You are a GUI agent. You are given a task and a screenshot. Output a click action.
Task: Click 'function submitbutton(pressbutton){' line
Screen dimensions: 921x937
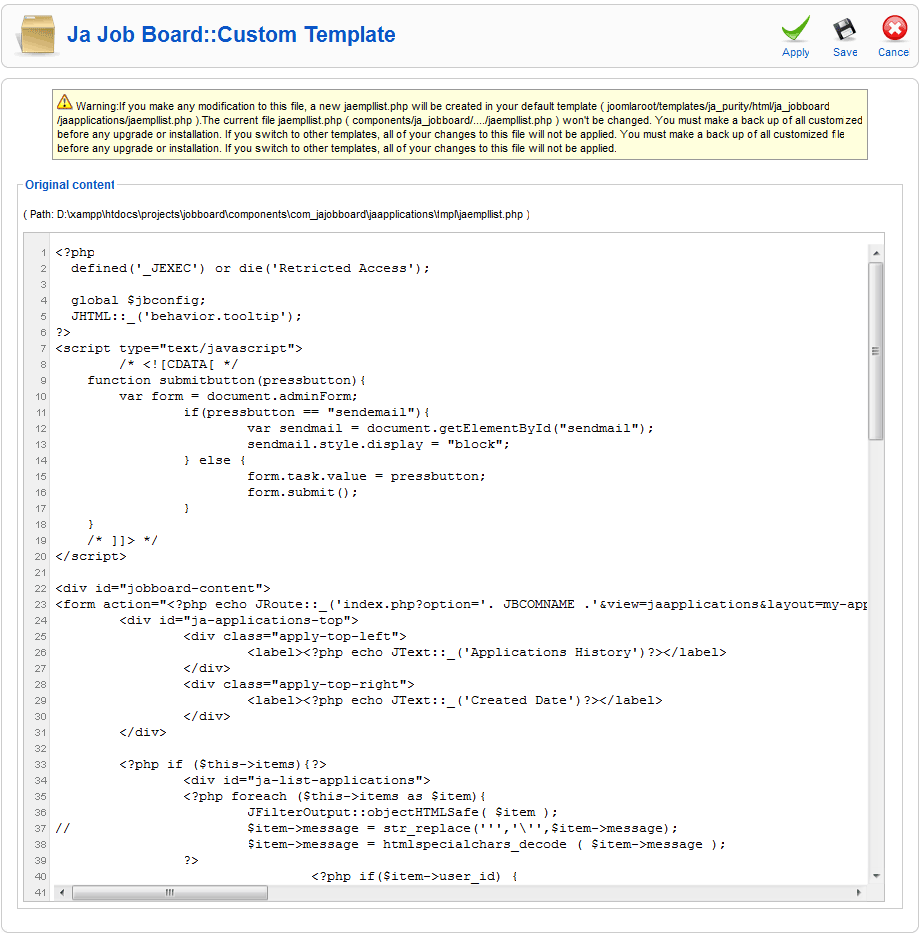[227, 380]
